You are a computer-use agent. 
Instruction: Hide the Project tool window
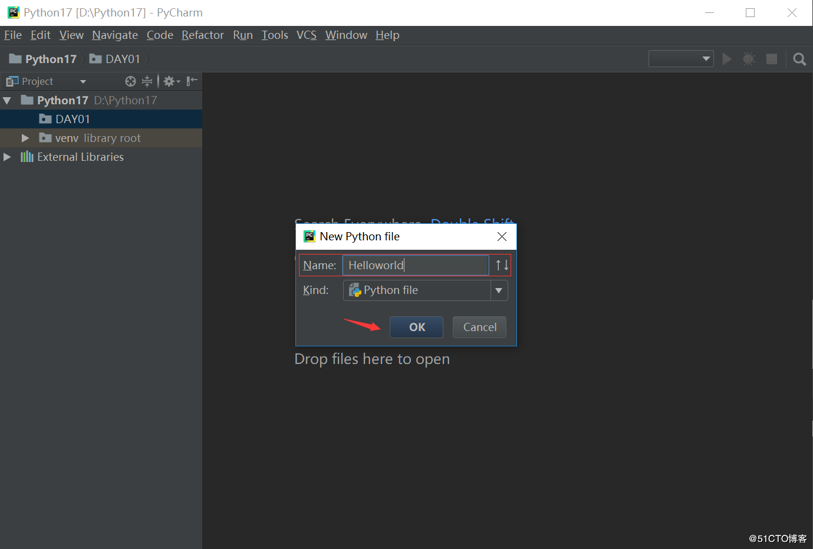click(x=192, y=81)
